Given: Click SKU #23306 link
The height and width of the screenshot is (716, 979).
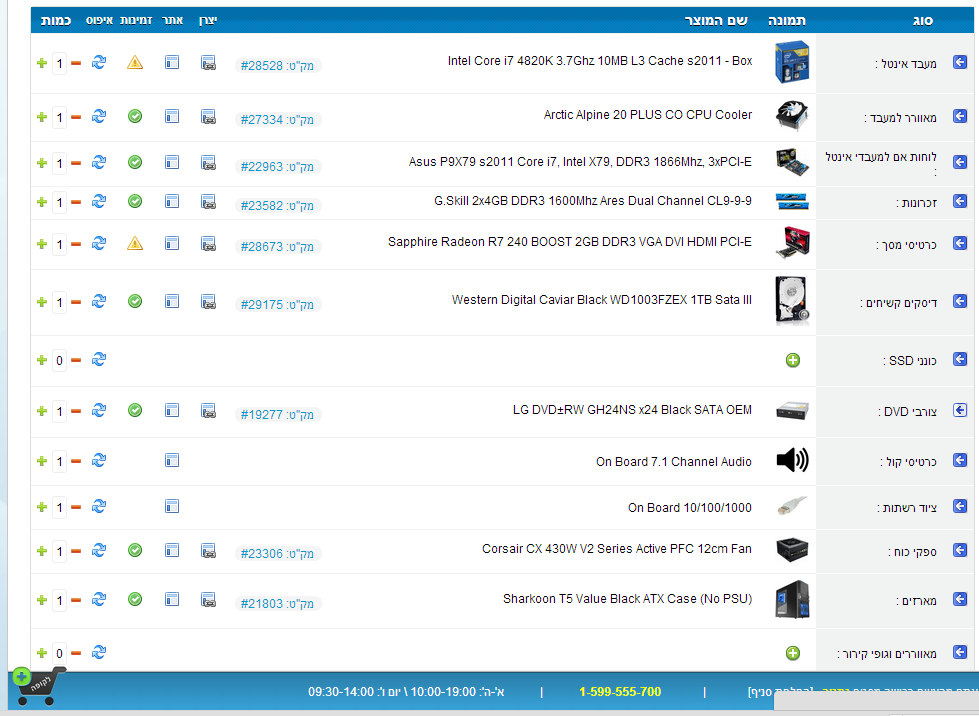Looking at the screenshot, I should point(278,554).
